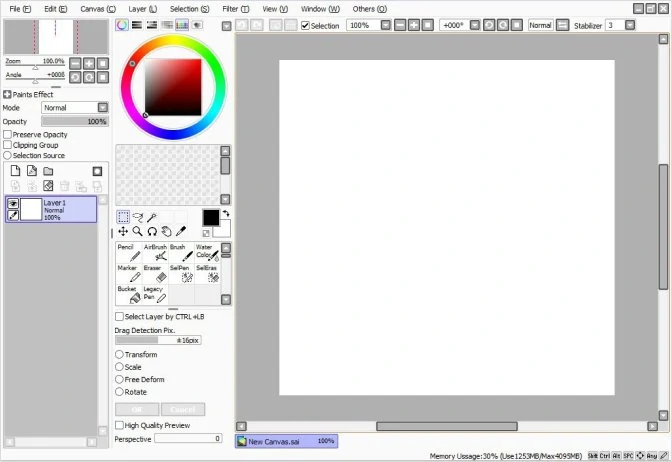
Task: Choose the Marker tool
Action: pos(129,273)
